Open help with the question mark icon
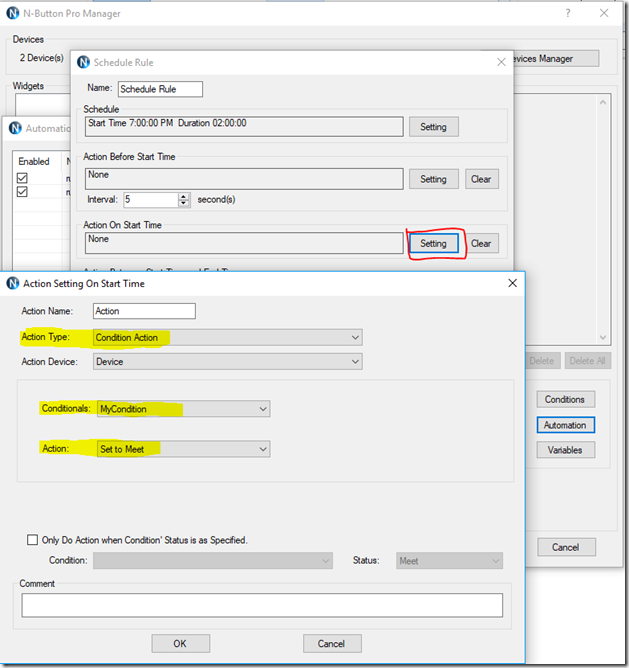The height and width of the screenshot is (668, 629). [568, 14]
